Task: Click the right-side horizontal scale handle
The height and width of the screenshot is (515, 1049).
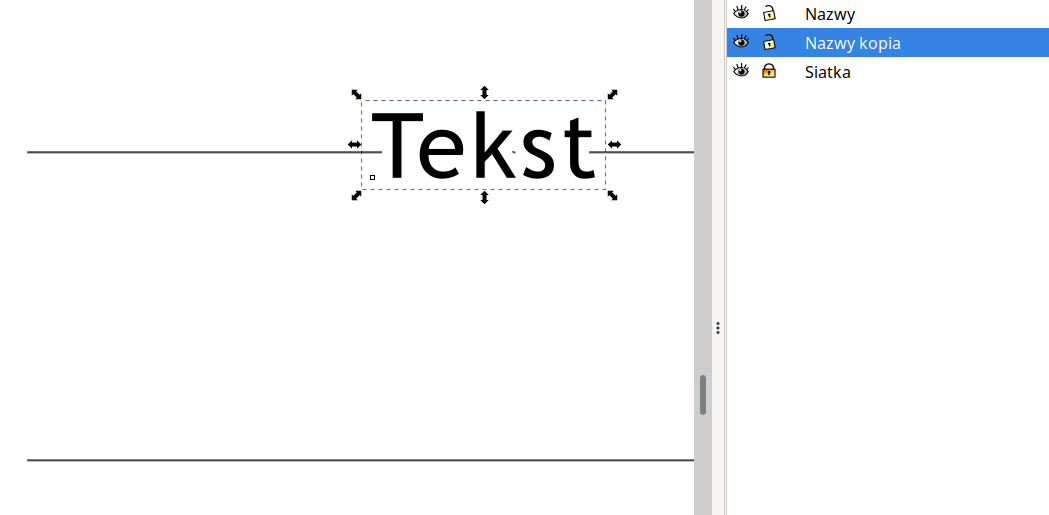Action: pos(614,145)
